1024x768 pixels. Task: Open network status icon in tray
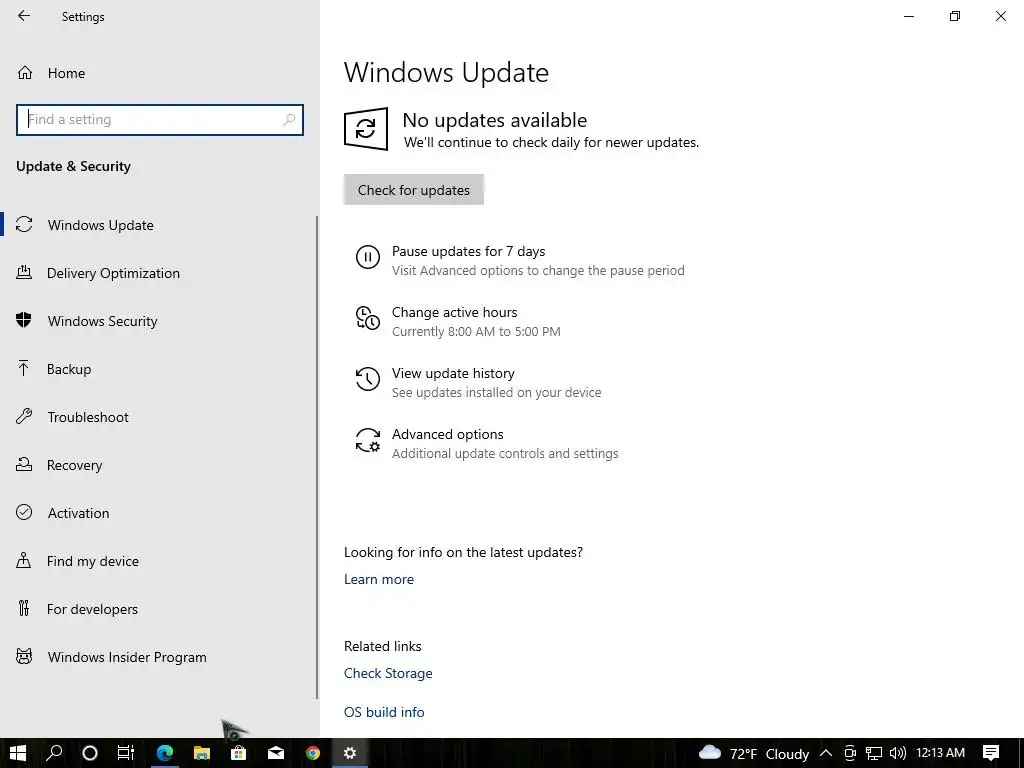pos(874,753)
